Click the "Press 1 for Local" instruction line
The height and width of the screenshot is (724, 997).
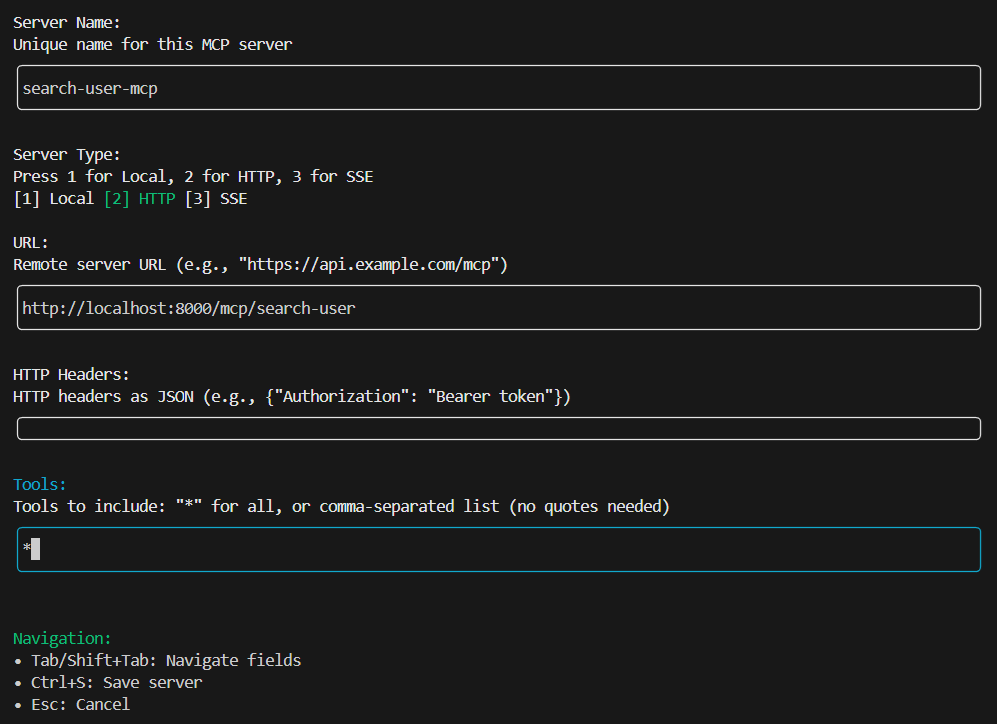pos(193,176)
